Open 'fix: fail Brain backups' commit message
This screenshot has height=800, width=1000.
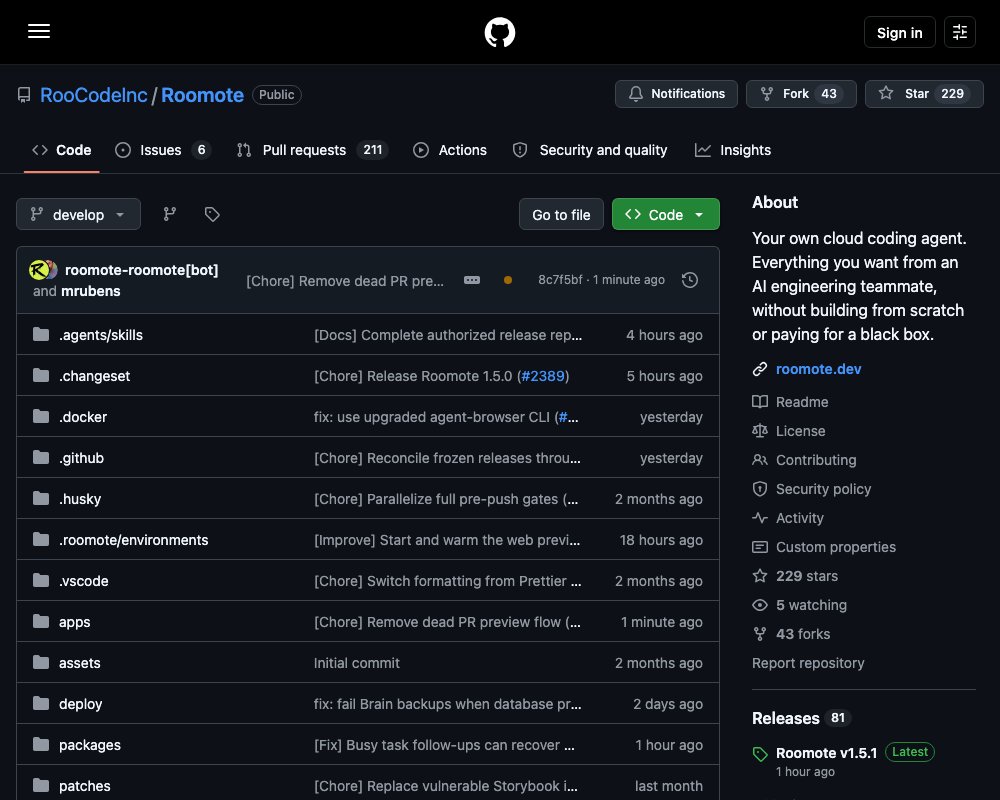click(448, 704)
